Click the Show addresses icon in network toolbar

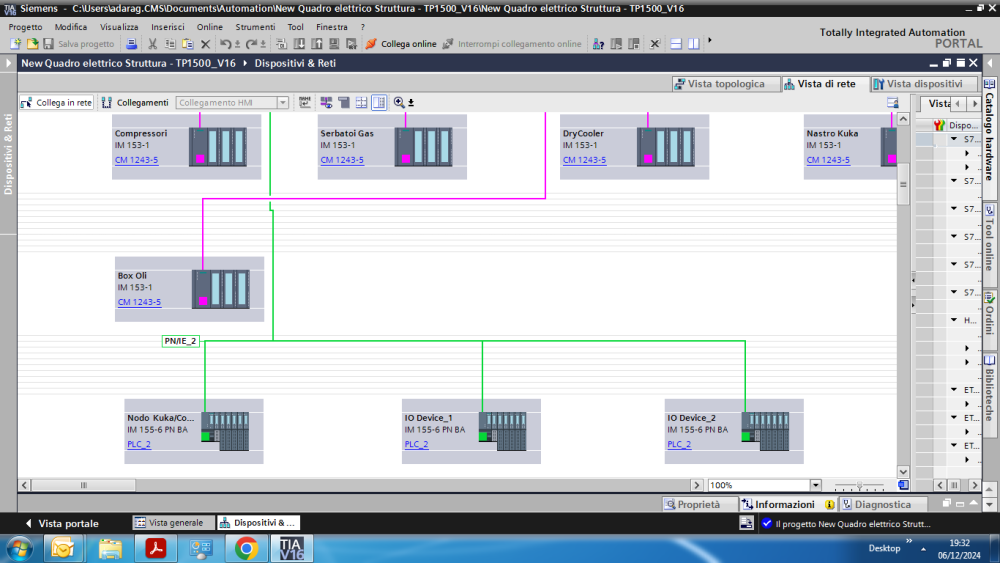click(326, 102)
